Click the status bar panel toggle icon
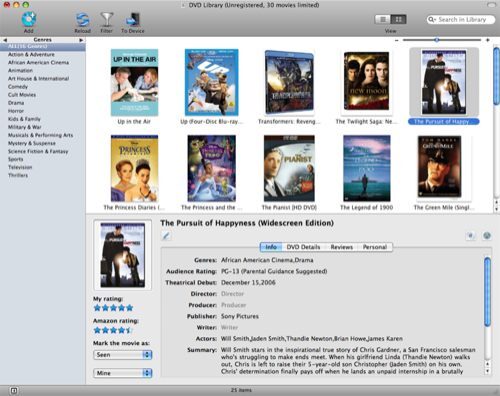The width and height of the screenshot is (500, 396). [14, 390]
